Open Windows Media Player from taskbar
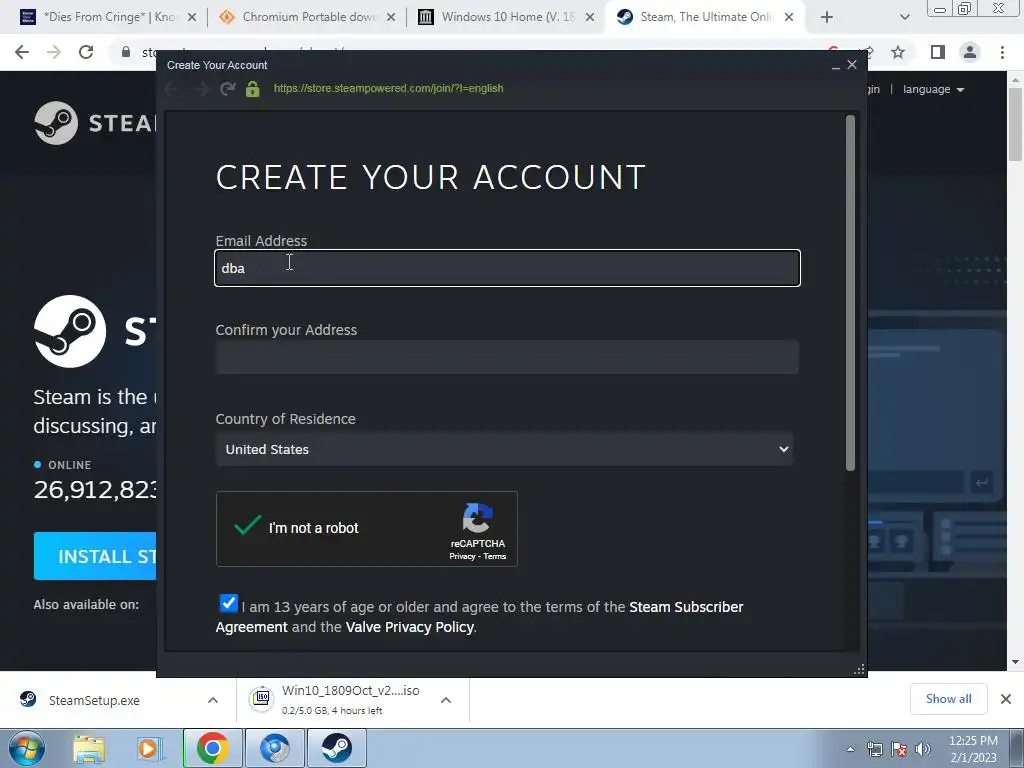 (151, 748)
